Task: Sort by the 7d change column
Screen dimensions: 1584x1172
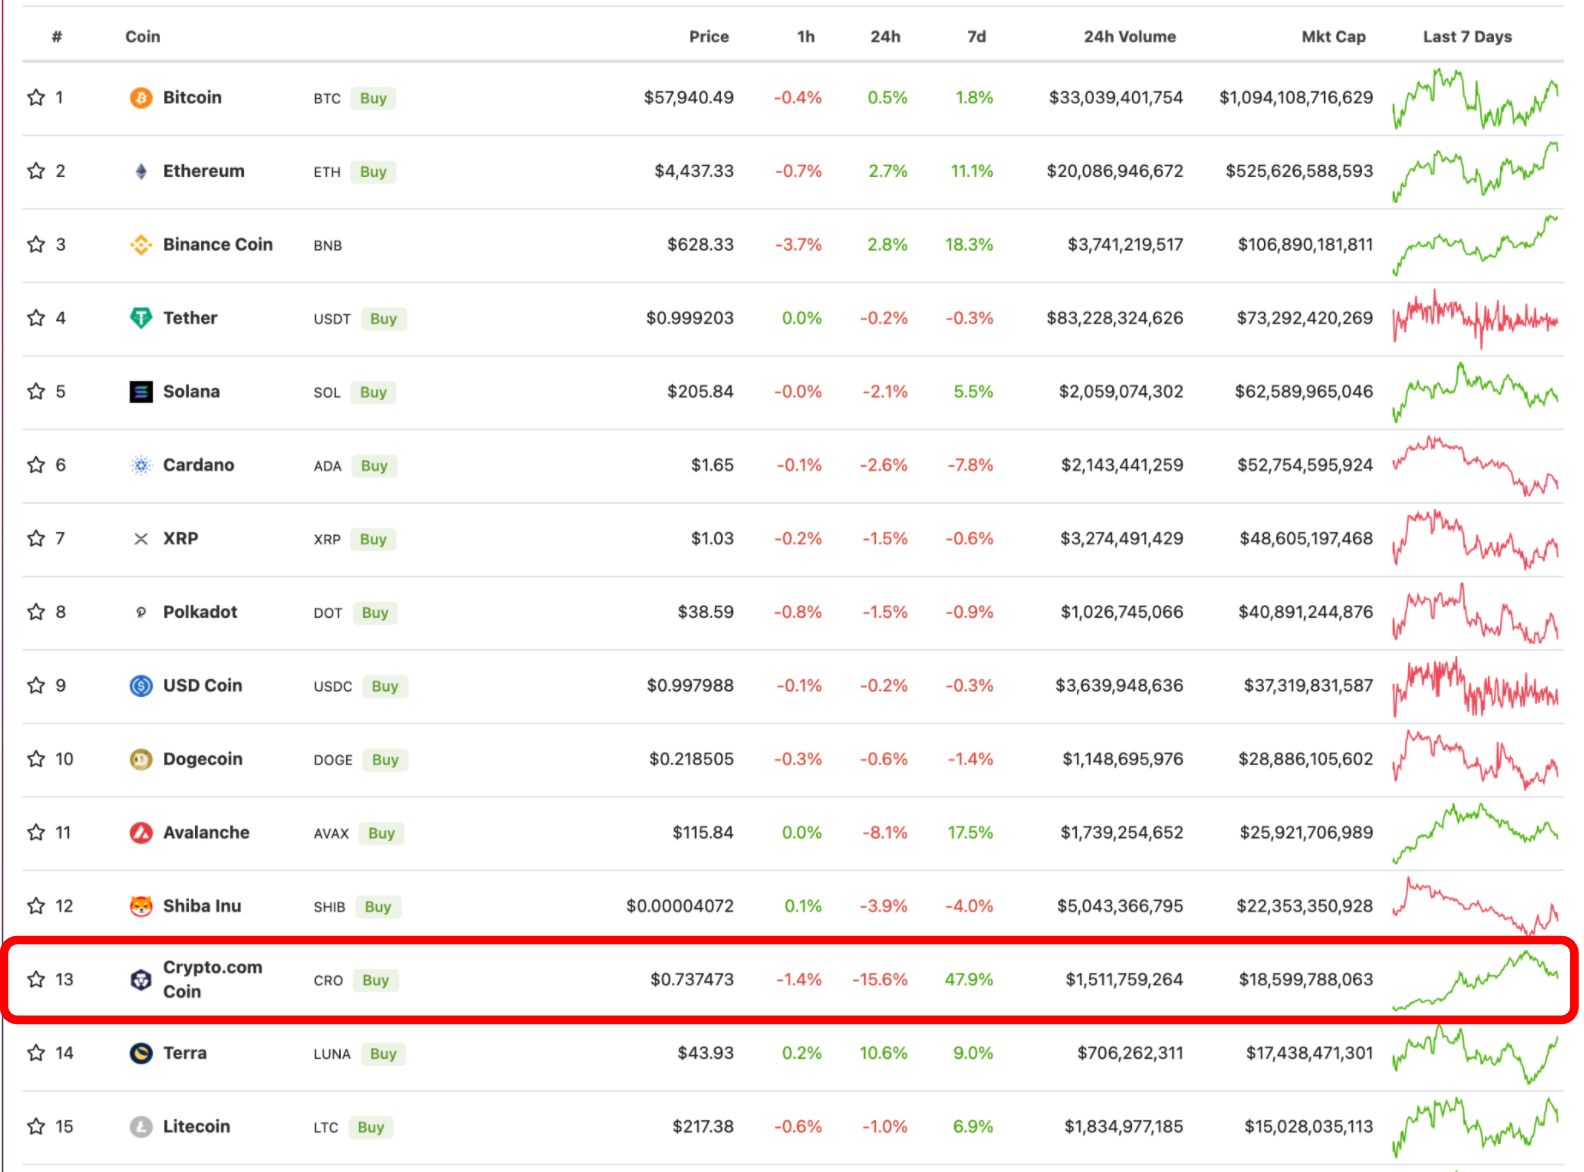Action: pyautogui.click(x=977, y=37)
